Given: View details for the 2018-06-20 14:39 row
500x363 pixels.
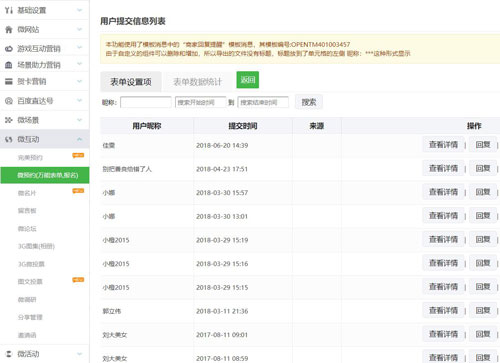Looking at the screenshot, I should [443, 145].
